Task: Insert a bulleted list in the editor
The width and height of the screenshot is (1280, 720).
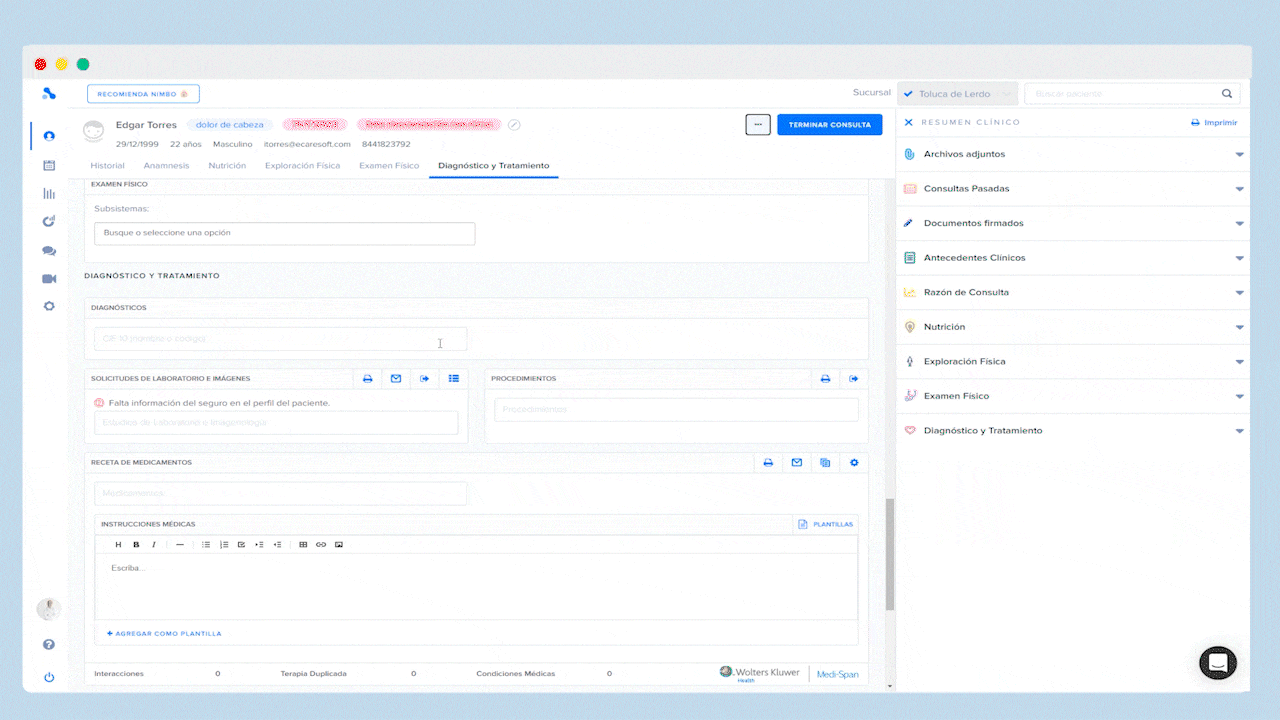Action: tap(206, 545)
